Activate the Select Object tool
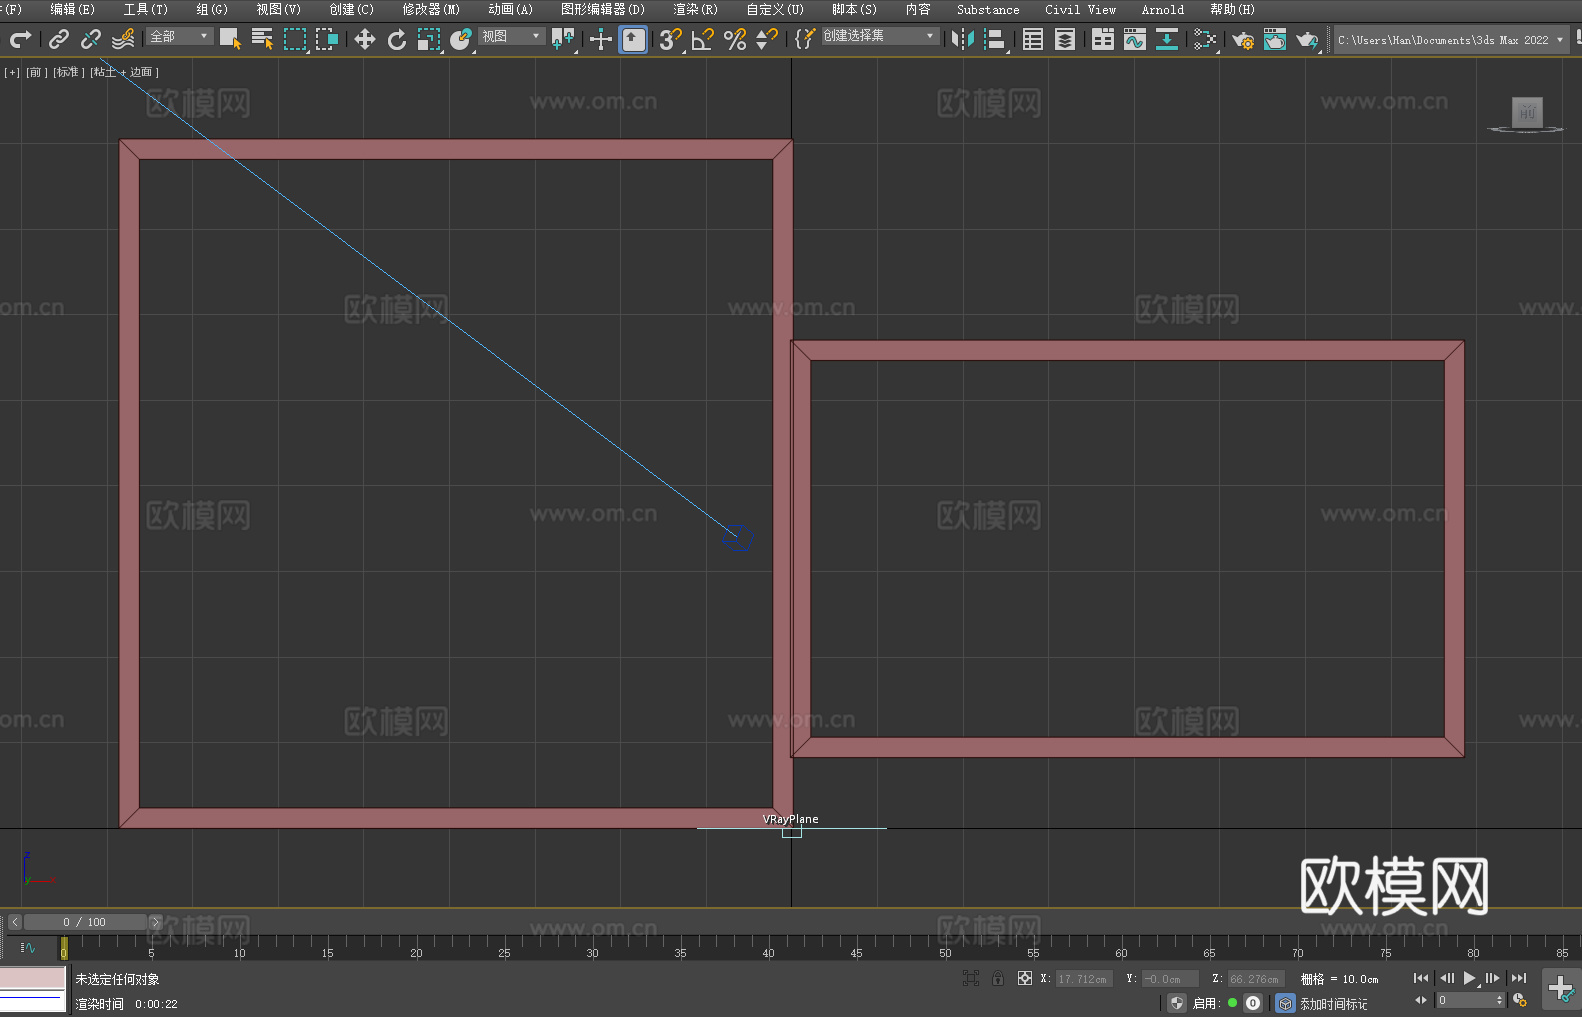1582x1017 pixels. click(230, 39)
